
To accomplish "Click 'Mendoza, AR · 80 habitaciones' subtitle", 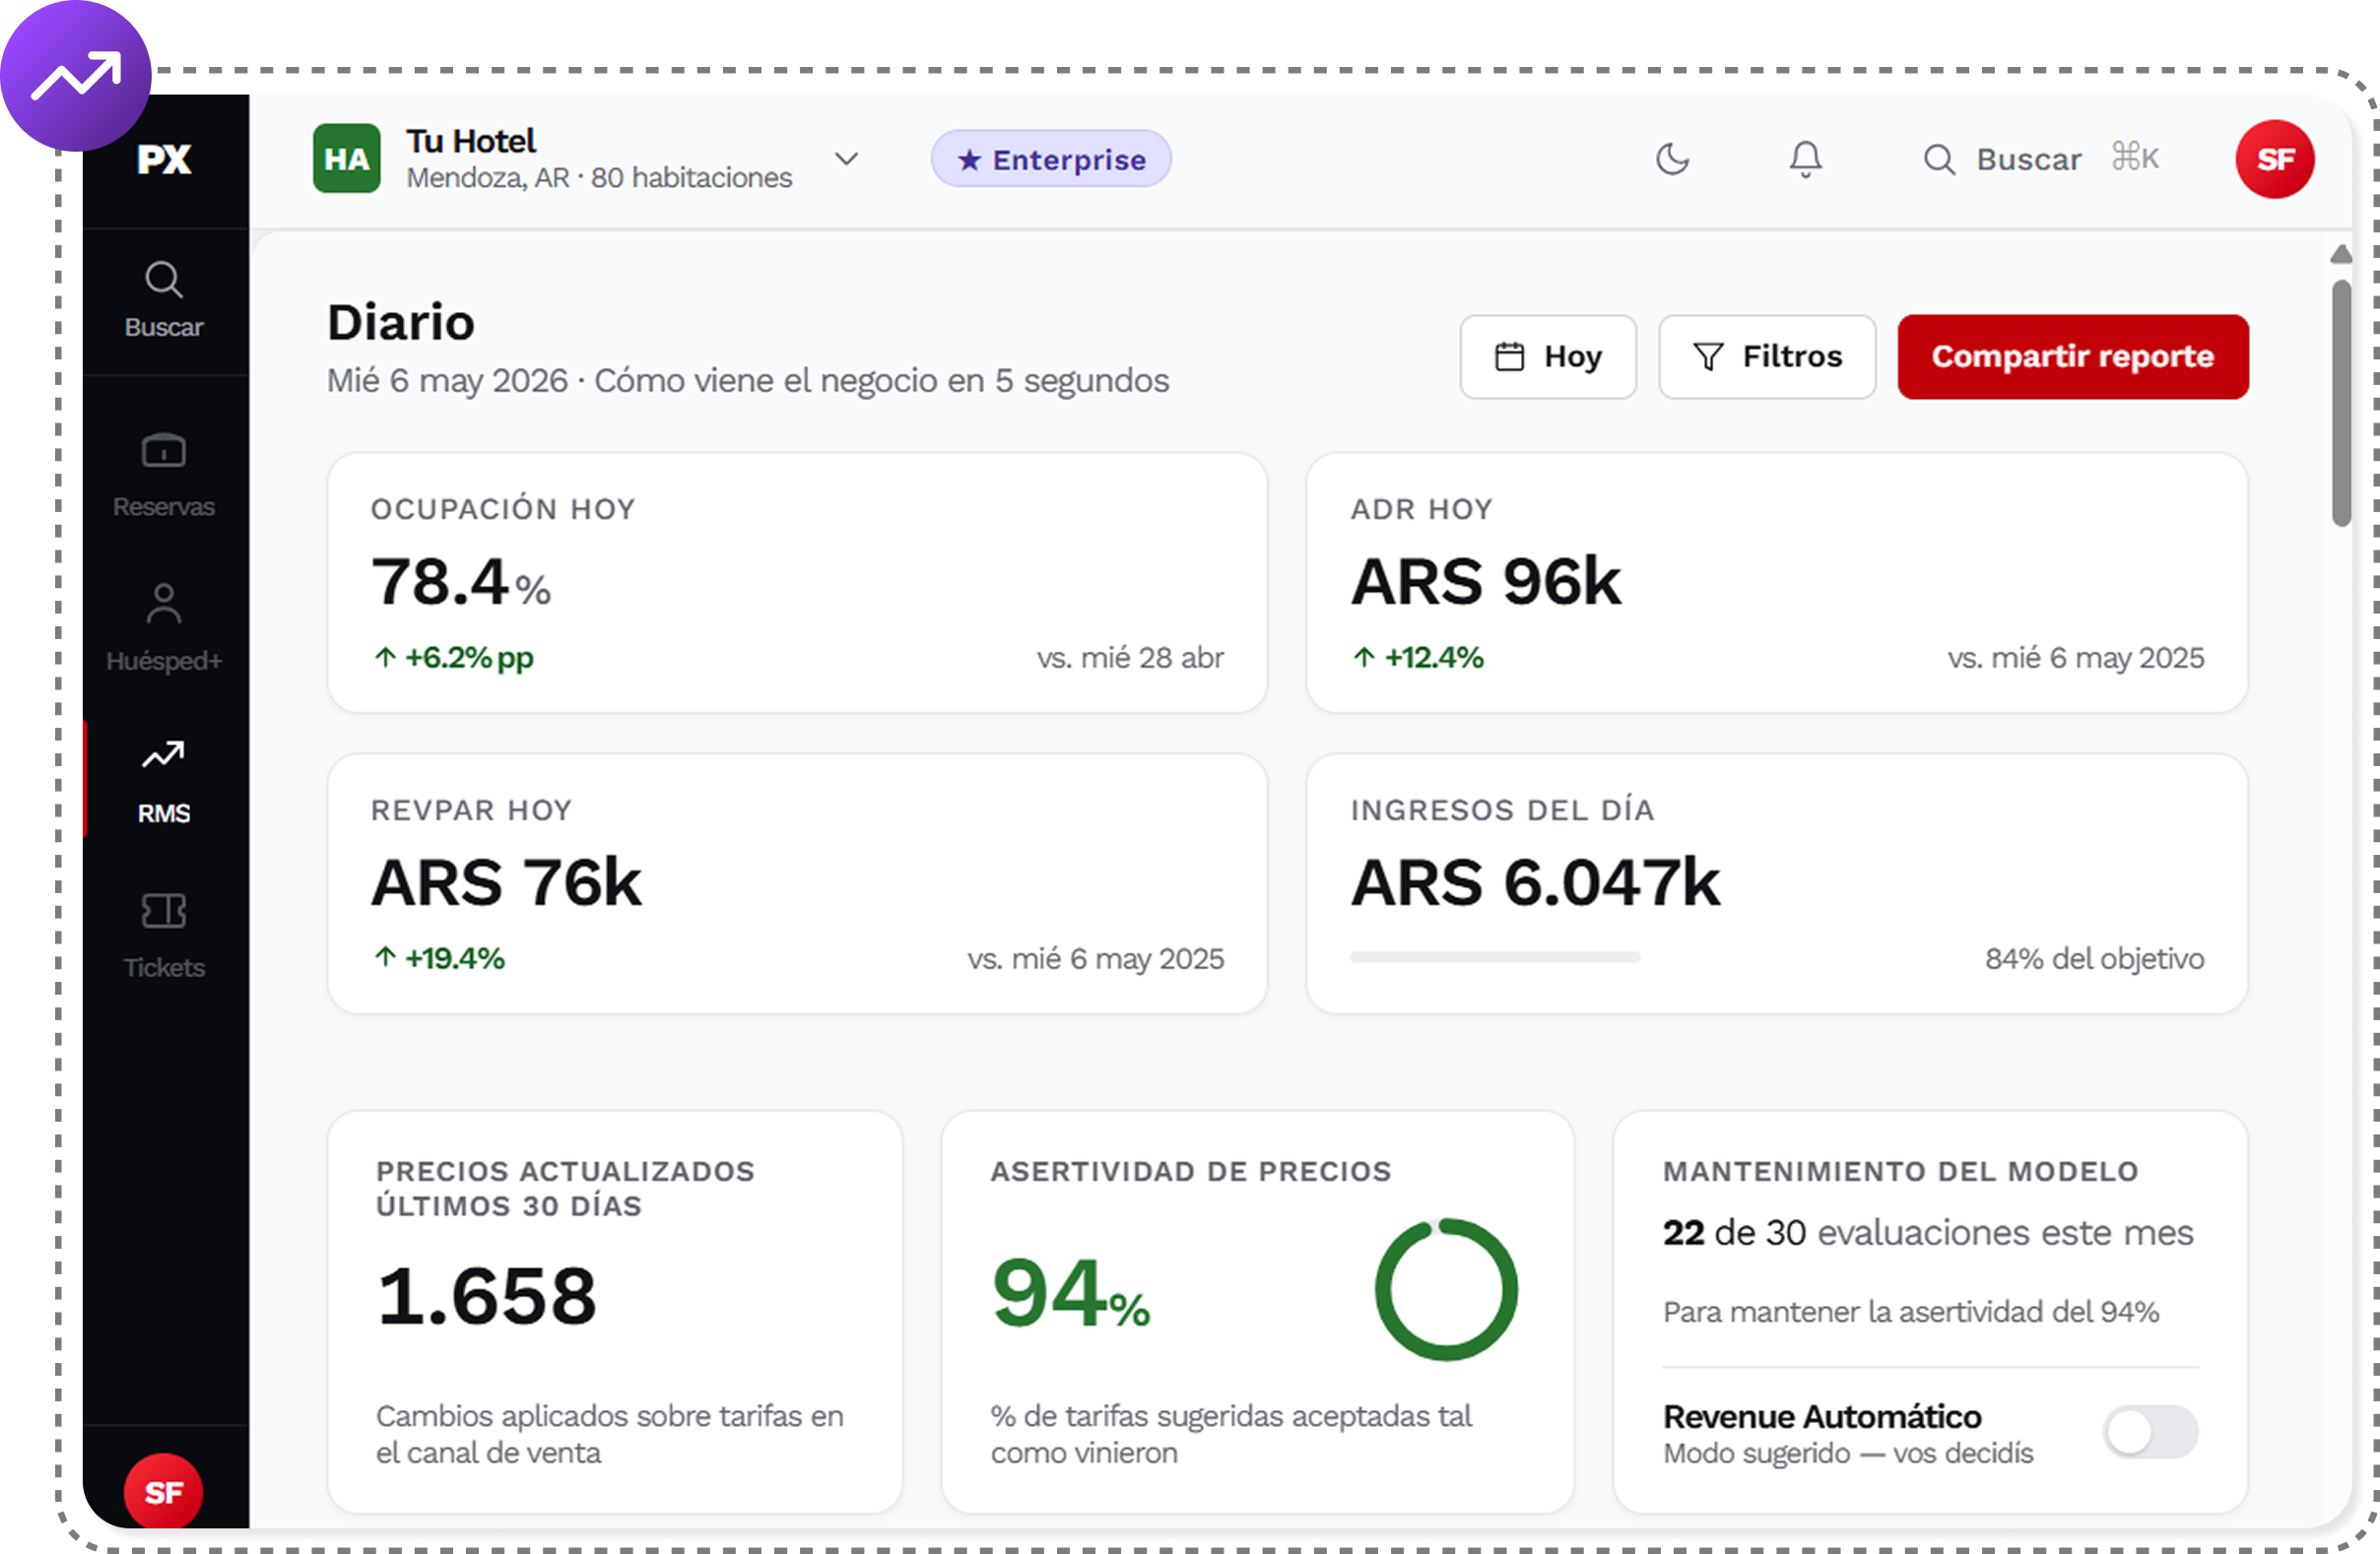I will pos(599,178).
